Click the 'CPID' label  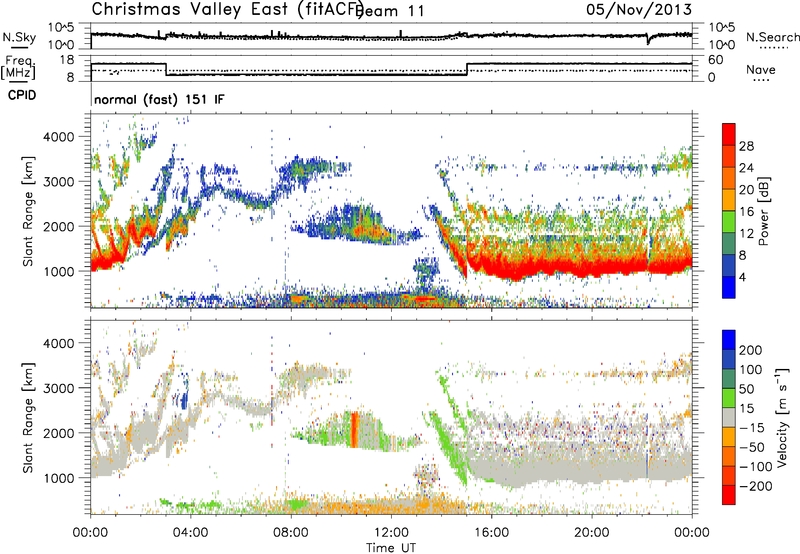tap(22, 95)
